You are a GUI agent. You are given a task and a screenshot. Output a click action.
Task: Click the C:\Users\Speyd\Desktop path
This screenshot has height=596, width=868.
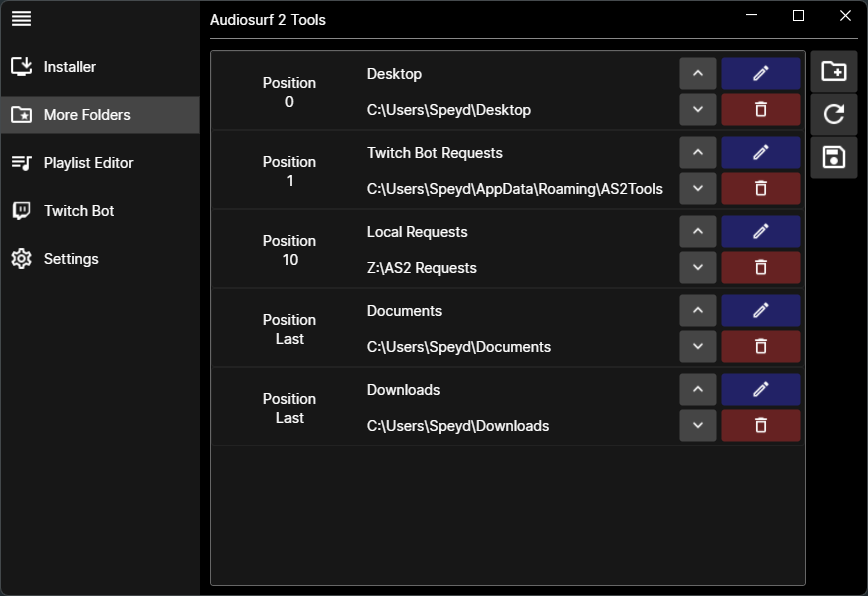448,110
